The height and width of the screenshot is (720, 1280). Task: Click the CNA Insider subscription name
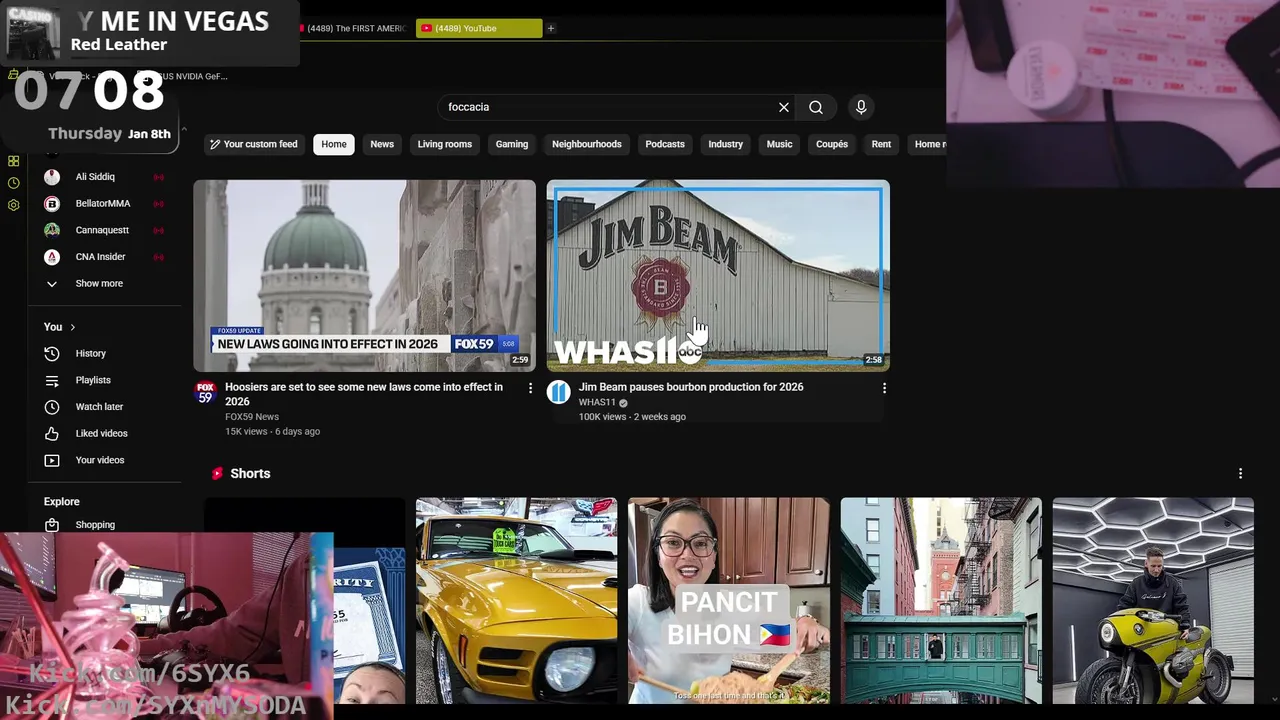[100, 257]
